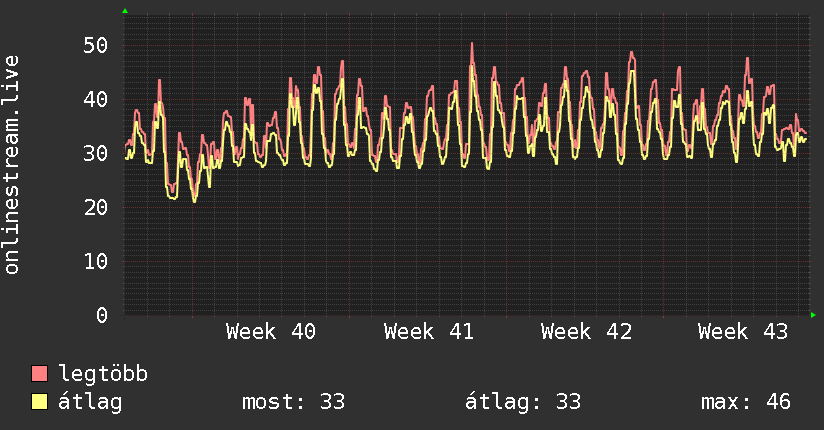Click the yellow átlag legend swatch

[x=39, y=402]
